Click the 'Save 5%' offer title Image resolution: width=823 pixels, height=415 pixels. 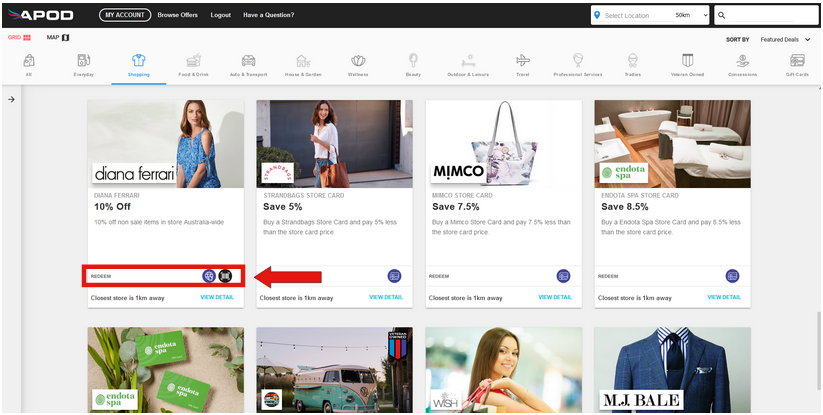click(x=282, y=207)
